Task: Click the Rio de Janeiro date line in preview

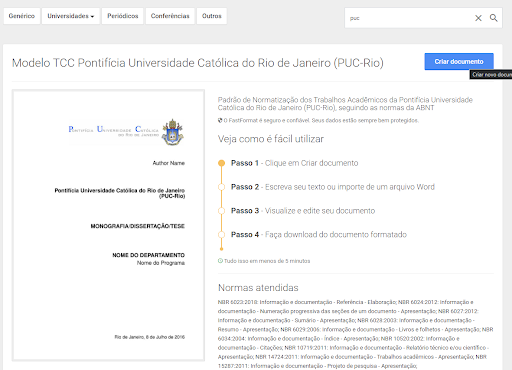Action: [x=150, y=337]
